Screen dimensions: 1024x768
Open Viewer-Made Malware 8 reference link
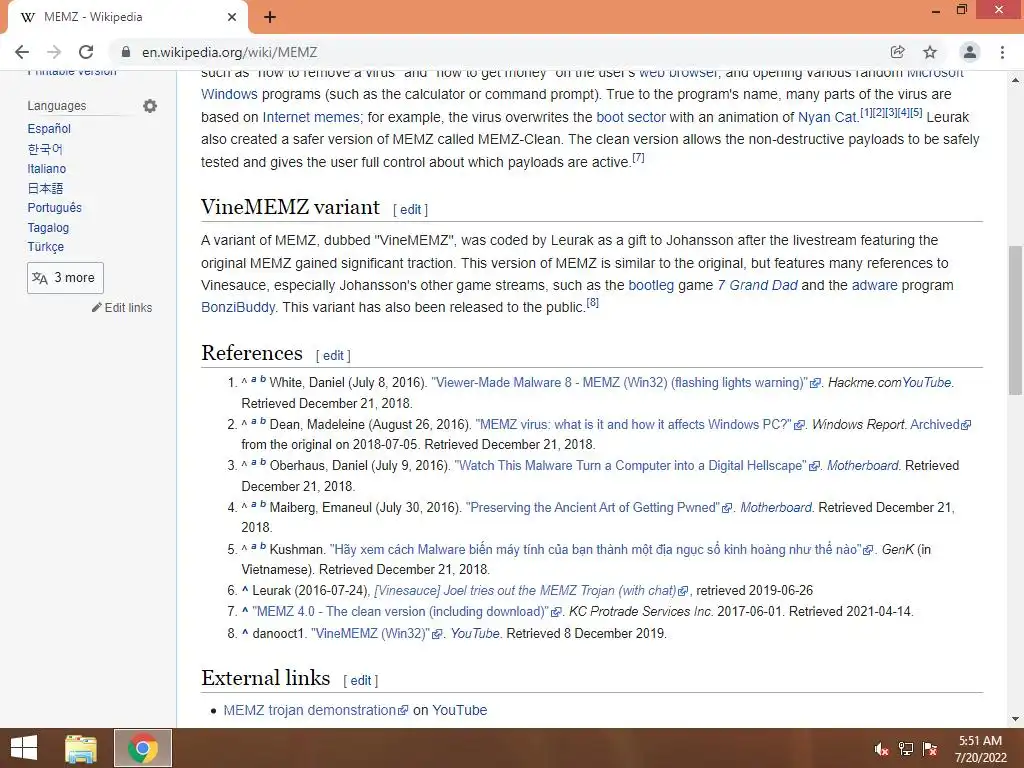[620, 383]
